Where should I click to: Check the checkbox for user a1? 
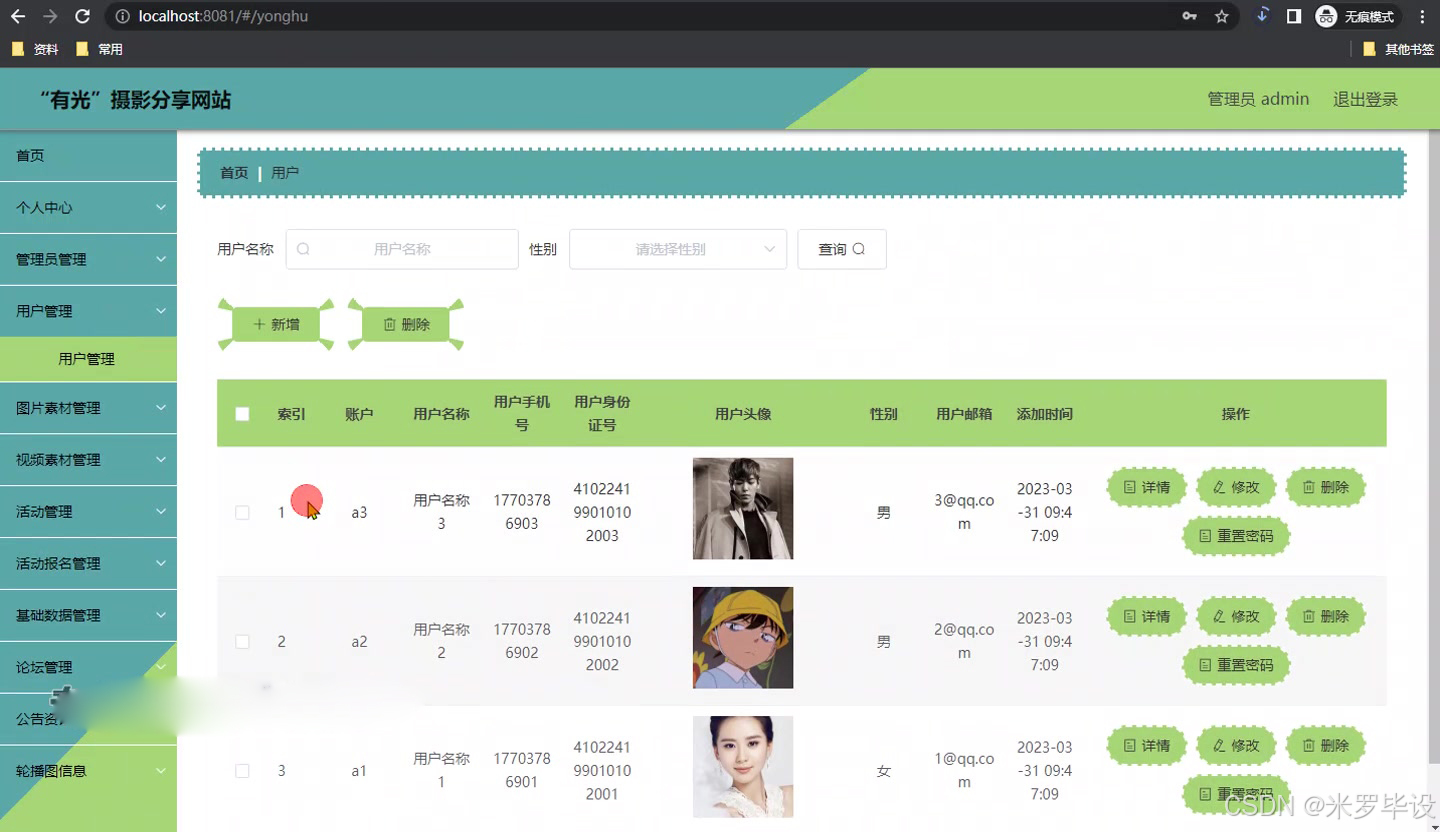pyautogui.click(x=242, y=770)
